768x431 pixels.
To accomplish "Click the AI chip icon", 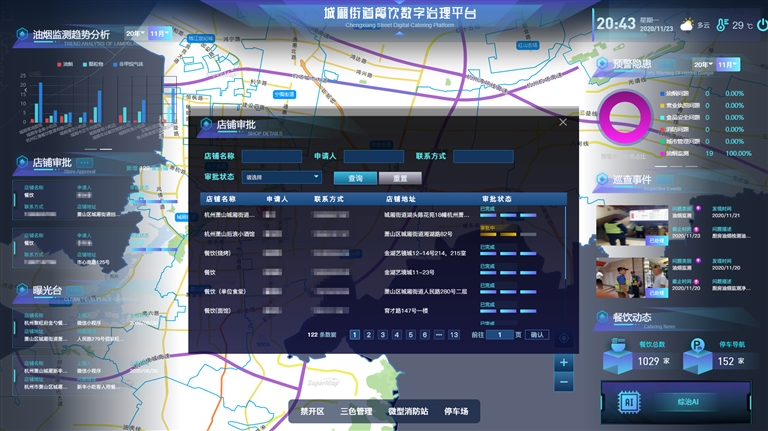I will pyautogui.click(x=629, y=402).
